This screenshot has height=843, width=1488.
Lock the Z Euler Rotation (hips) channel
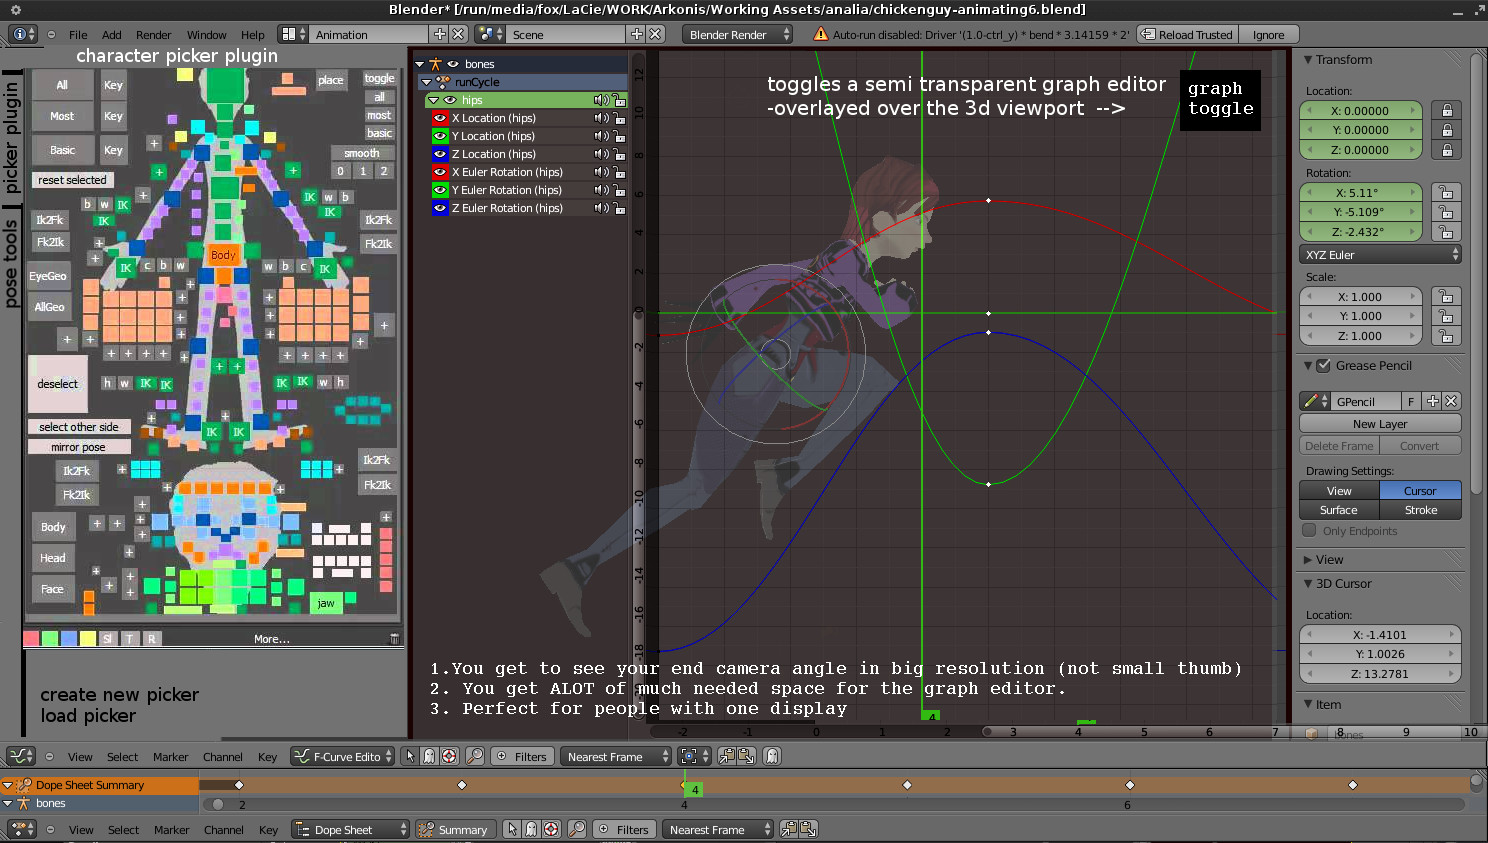click(x=619, y=208)
